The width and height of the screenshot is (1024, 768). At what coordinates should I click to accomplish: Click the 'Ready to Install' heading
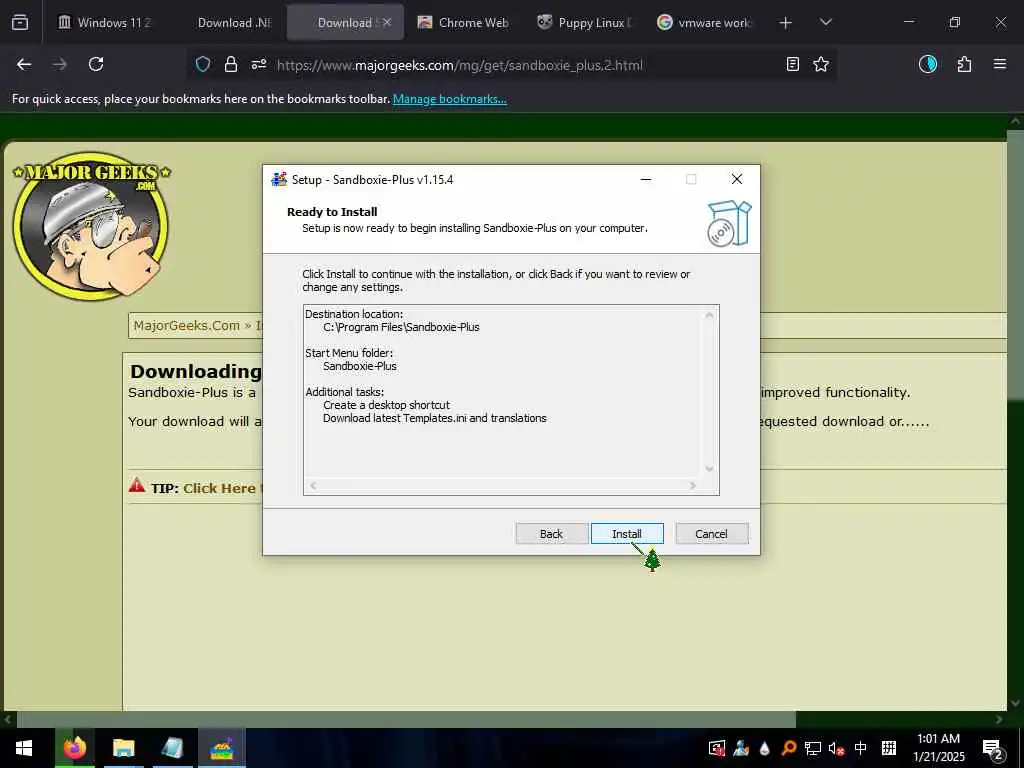click(x=332, y=212)
